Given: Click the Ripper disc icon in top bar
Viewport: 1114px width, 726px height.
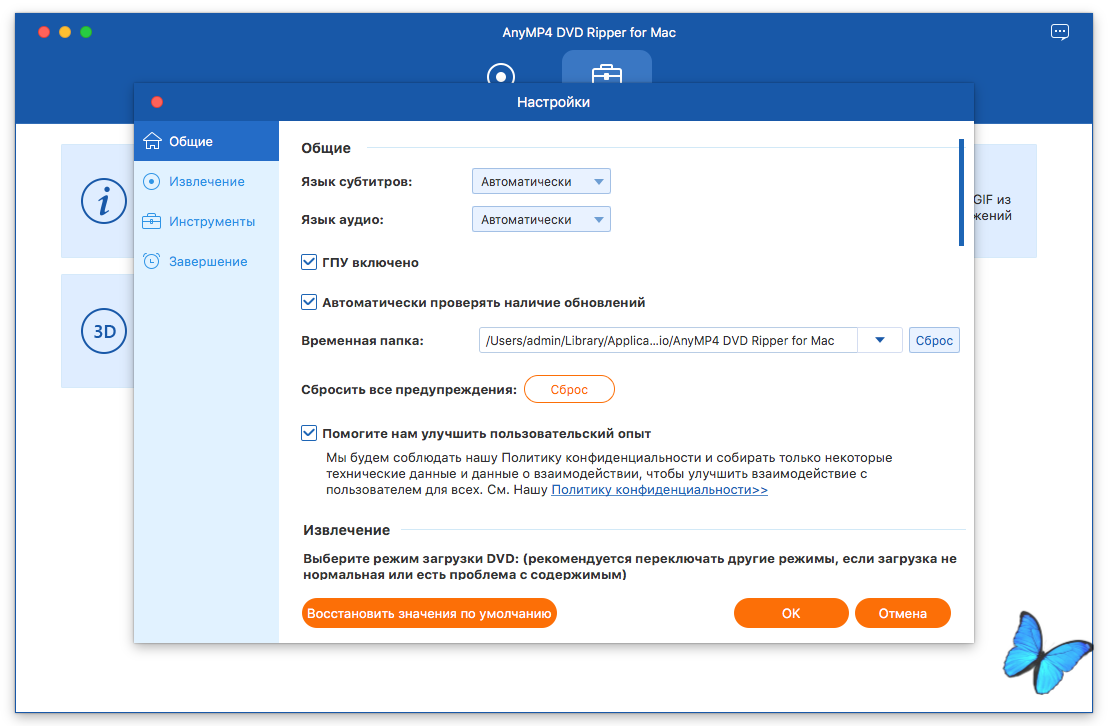Looking at the screenshot, I should 500,75.
